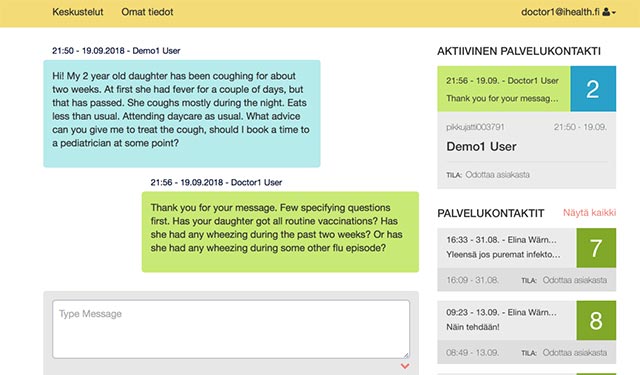The width and height of the screenshot is (640, 375).
Task: Click the green badge showing 8
Action: (596, 320)
